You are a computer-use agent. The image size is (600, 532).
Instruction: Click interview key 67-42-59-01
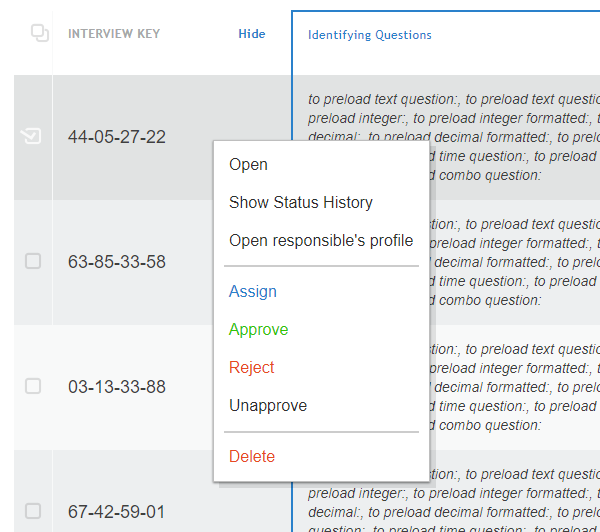coord(117,512)
